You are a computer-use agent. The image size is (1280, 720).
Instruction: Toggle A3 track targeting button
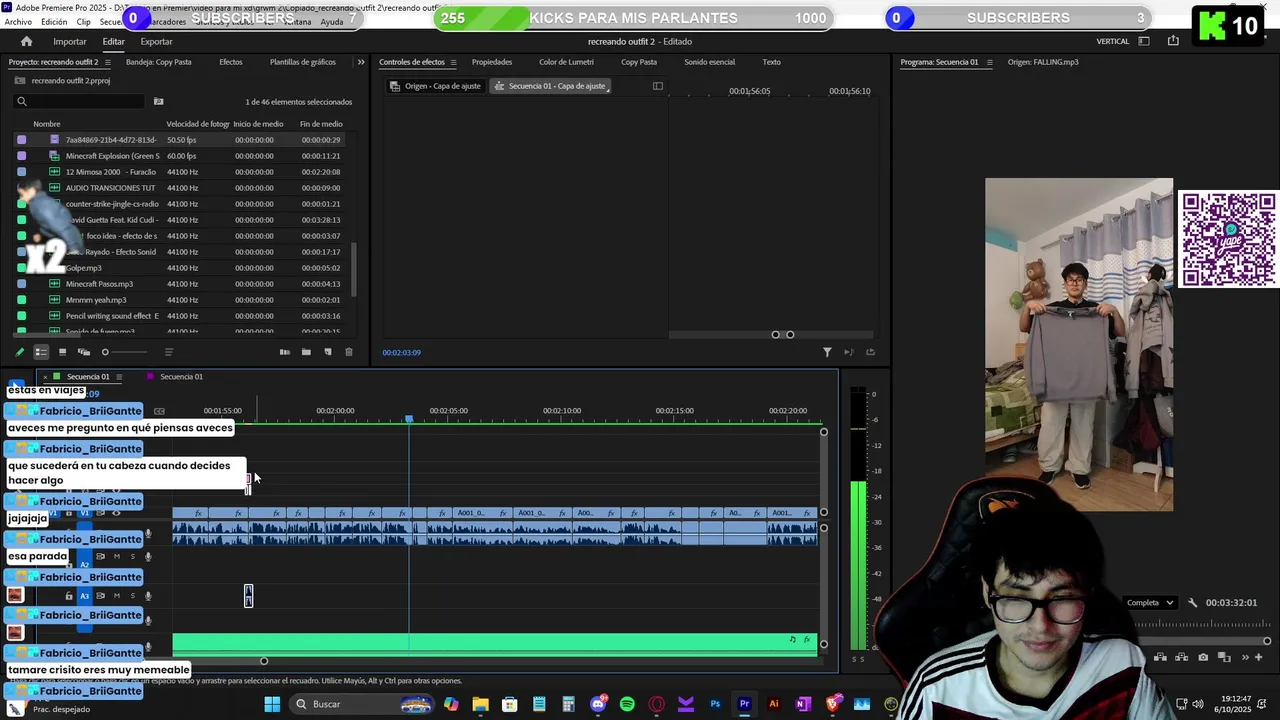click(x=84, y=596)
